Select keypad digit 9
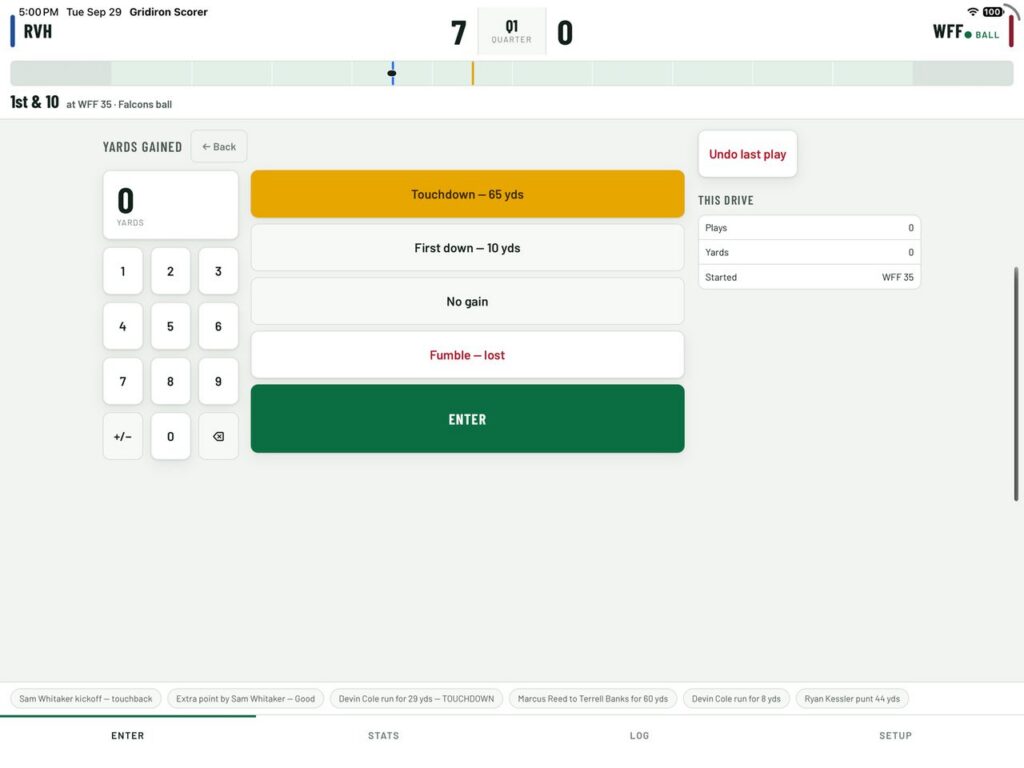The width and height of the screenshot is (1024, 768). pyautogui.click(x=218, y=381)
